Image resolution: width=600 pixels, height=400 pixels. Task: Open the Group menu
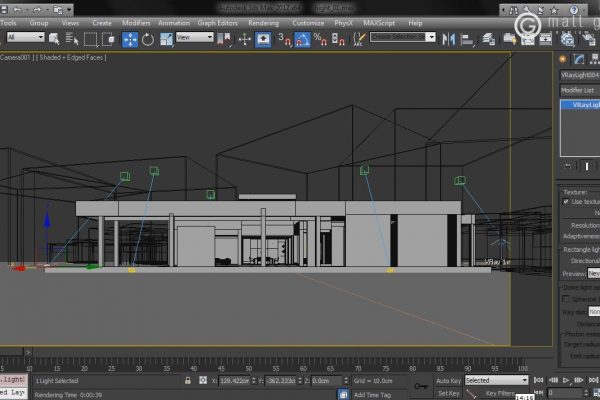point(39,23)
